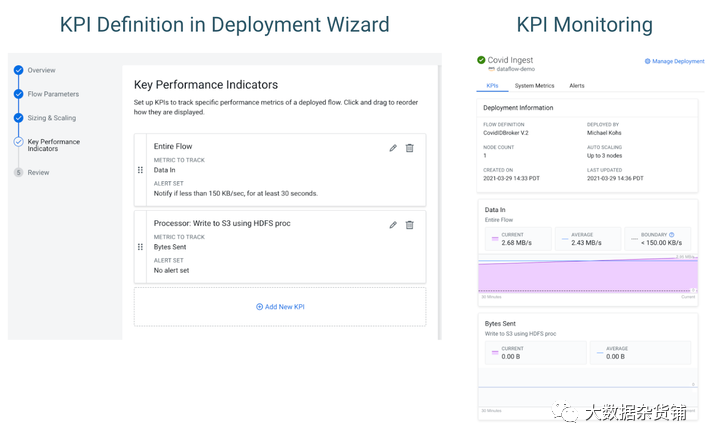
Task: Click the Bytes Sent KPI monitoring title
Action: (500, 324)
